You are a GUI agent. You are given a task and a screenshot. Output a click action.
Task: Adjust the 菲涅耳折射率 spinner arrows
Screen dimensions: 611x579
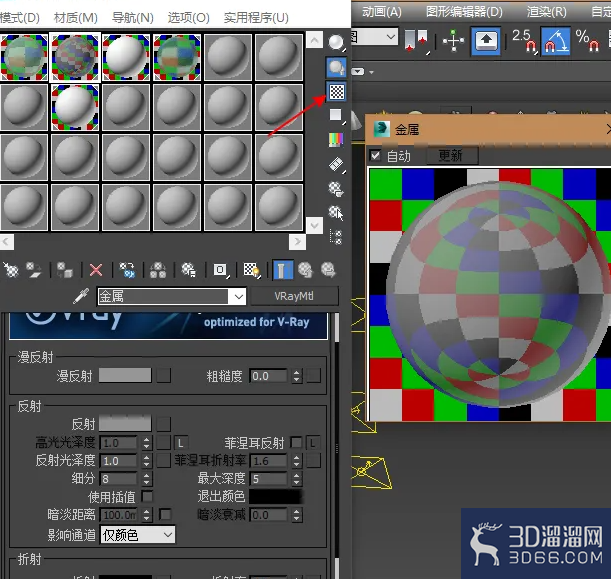pyautogui.click(x=297, y=461)
